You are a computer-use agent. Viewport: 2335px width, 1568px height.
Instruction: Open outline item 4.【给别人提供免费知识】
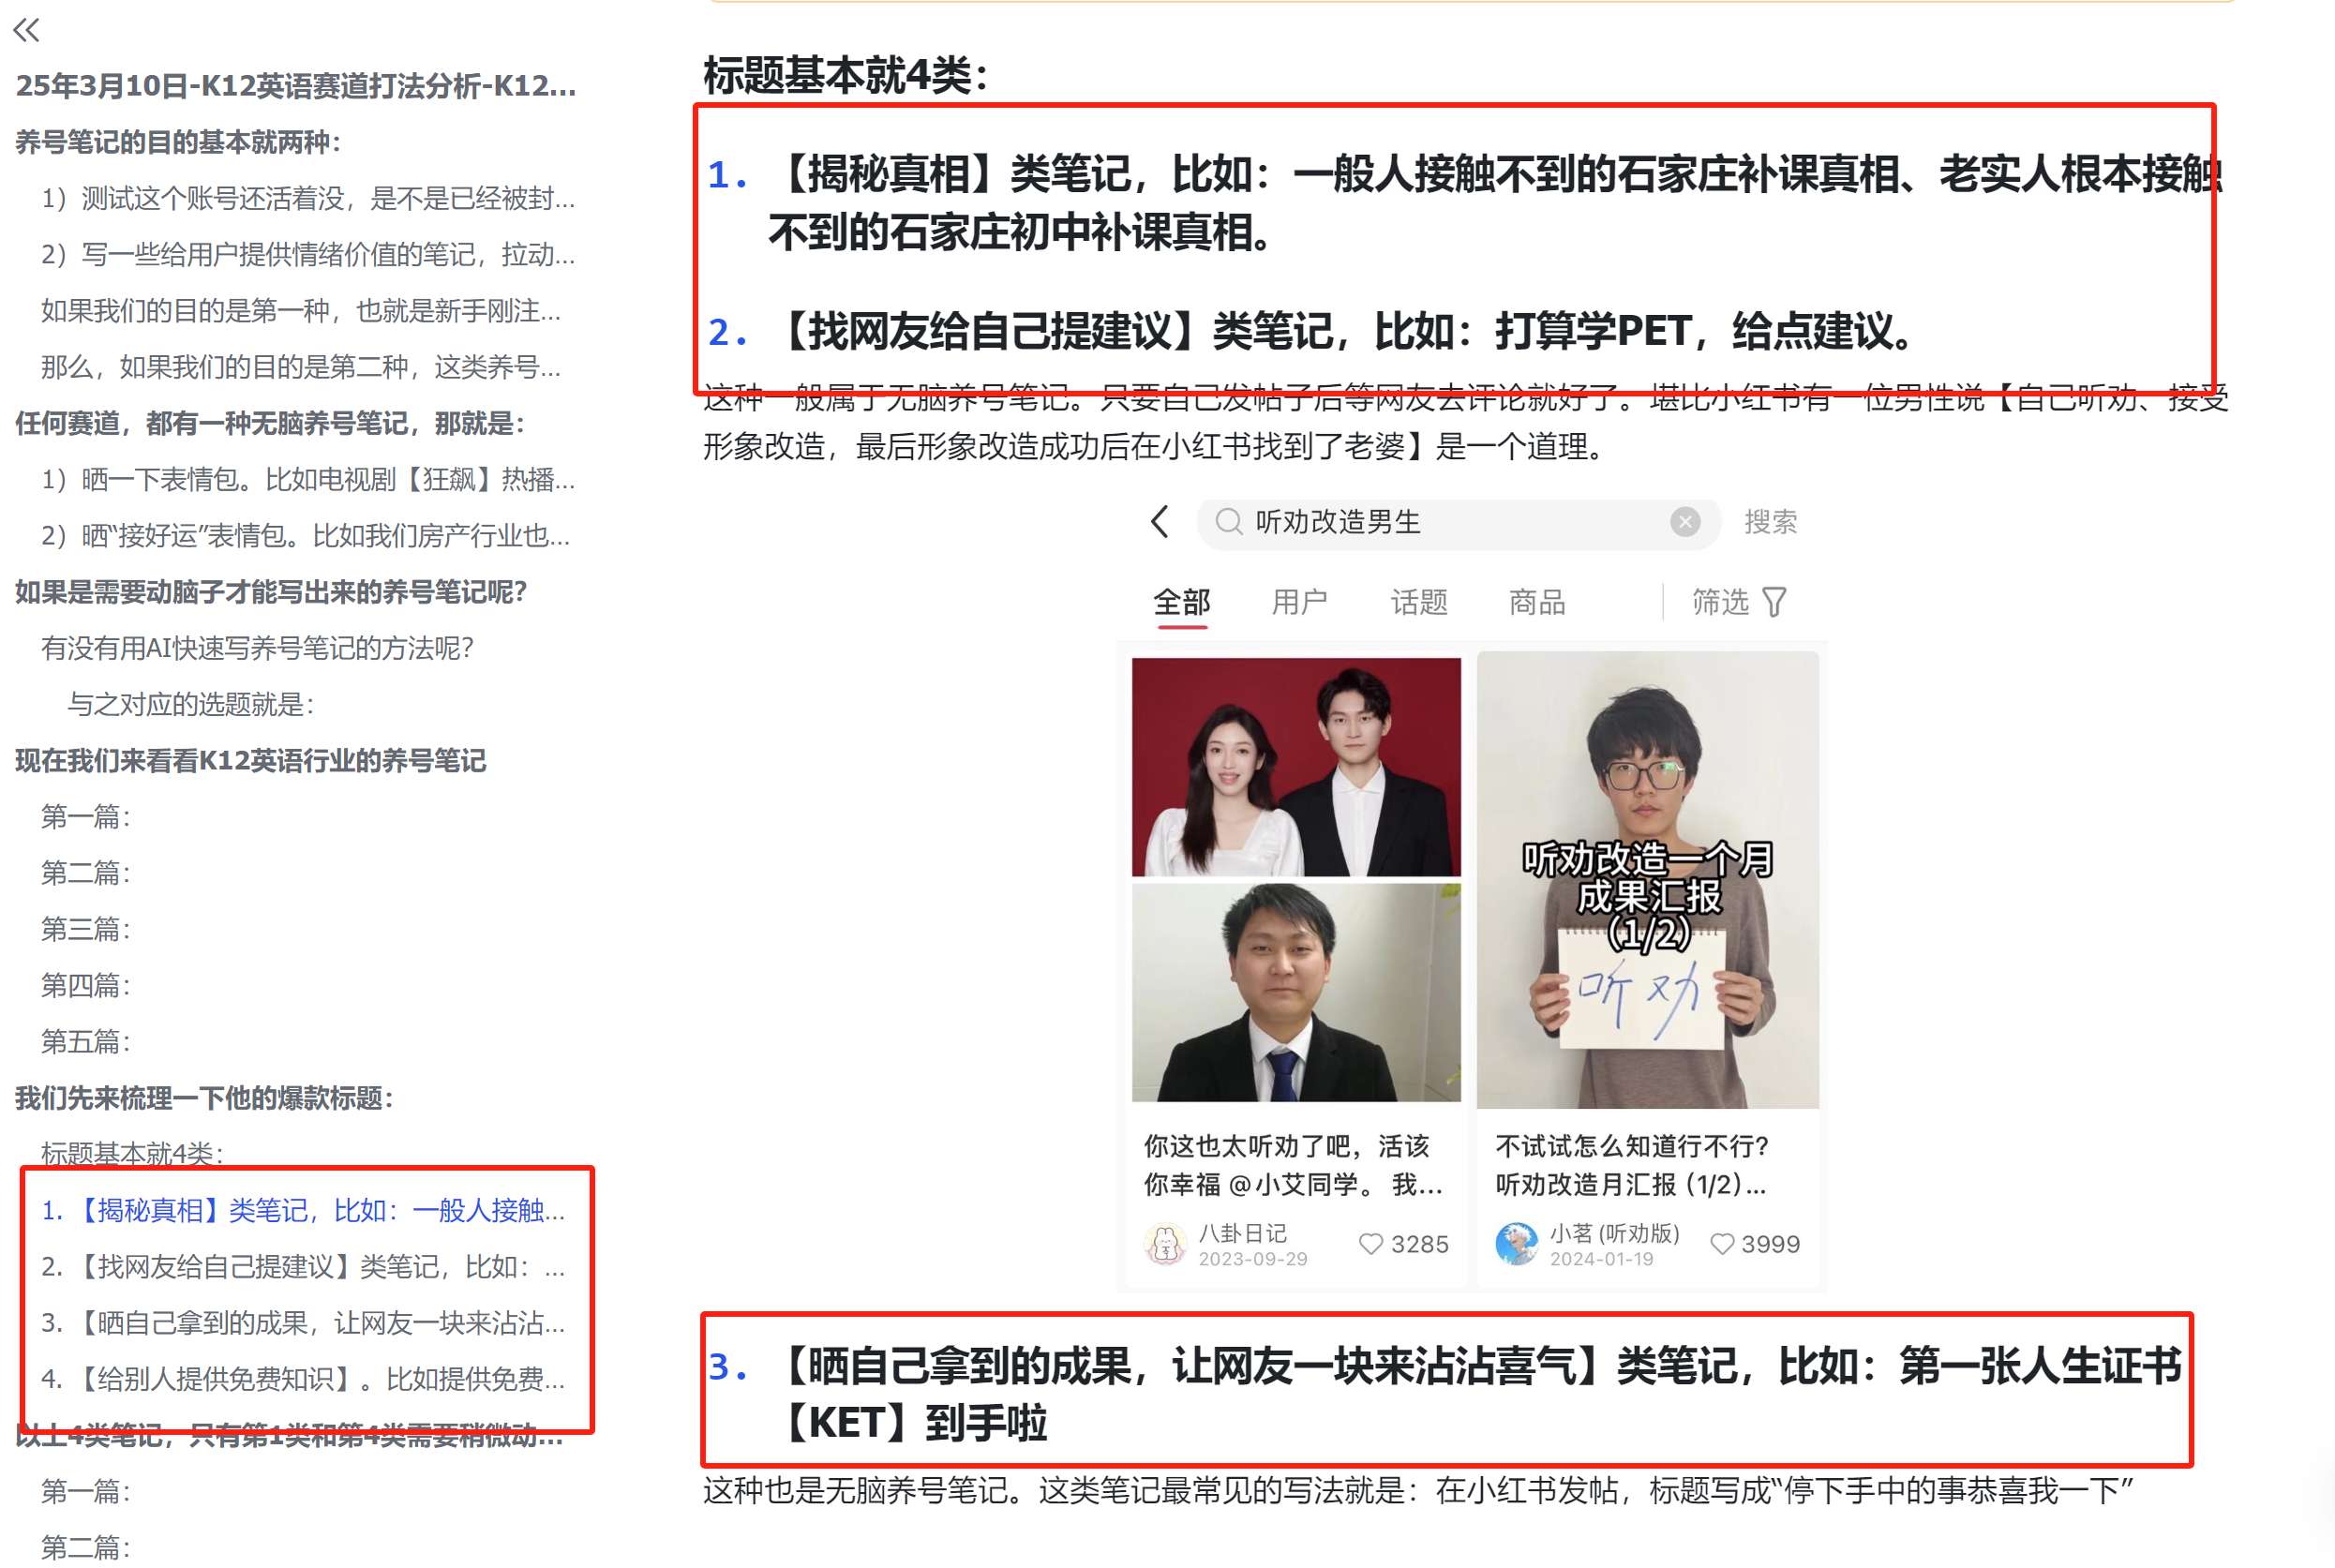(303, 1380)
